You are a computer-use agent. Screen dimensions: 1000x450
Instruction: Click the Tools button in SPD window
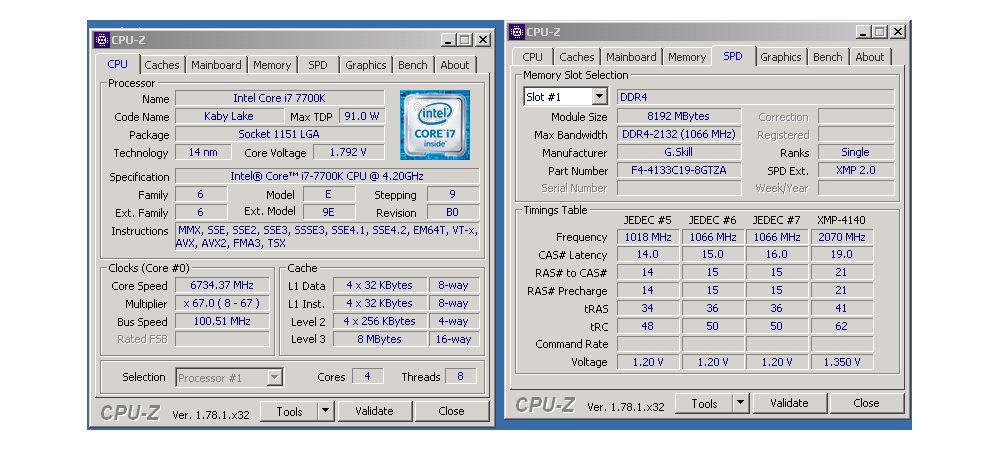pyautogui.click(x=704, y=403)
